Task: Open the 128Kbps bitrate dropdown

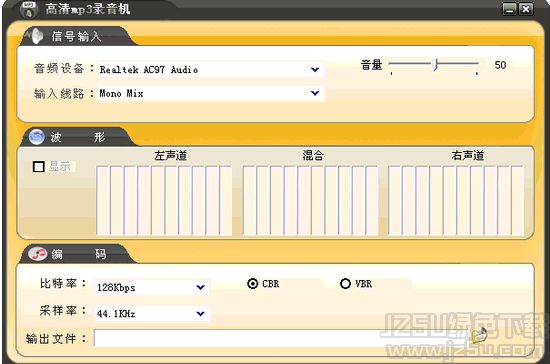Action: (x=200, y=287)
